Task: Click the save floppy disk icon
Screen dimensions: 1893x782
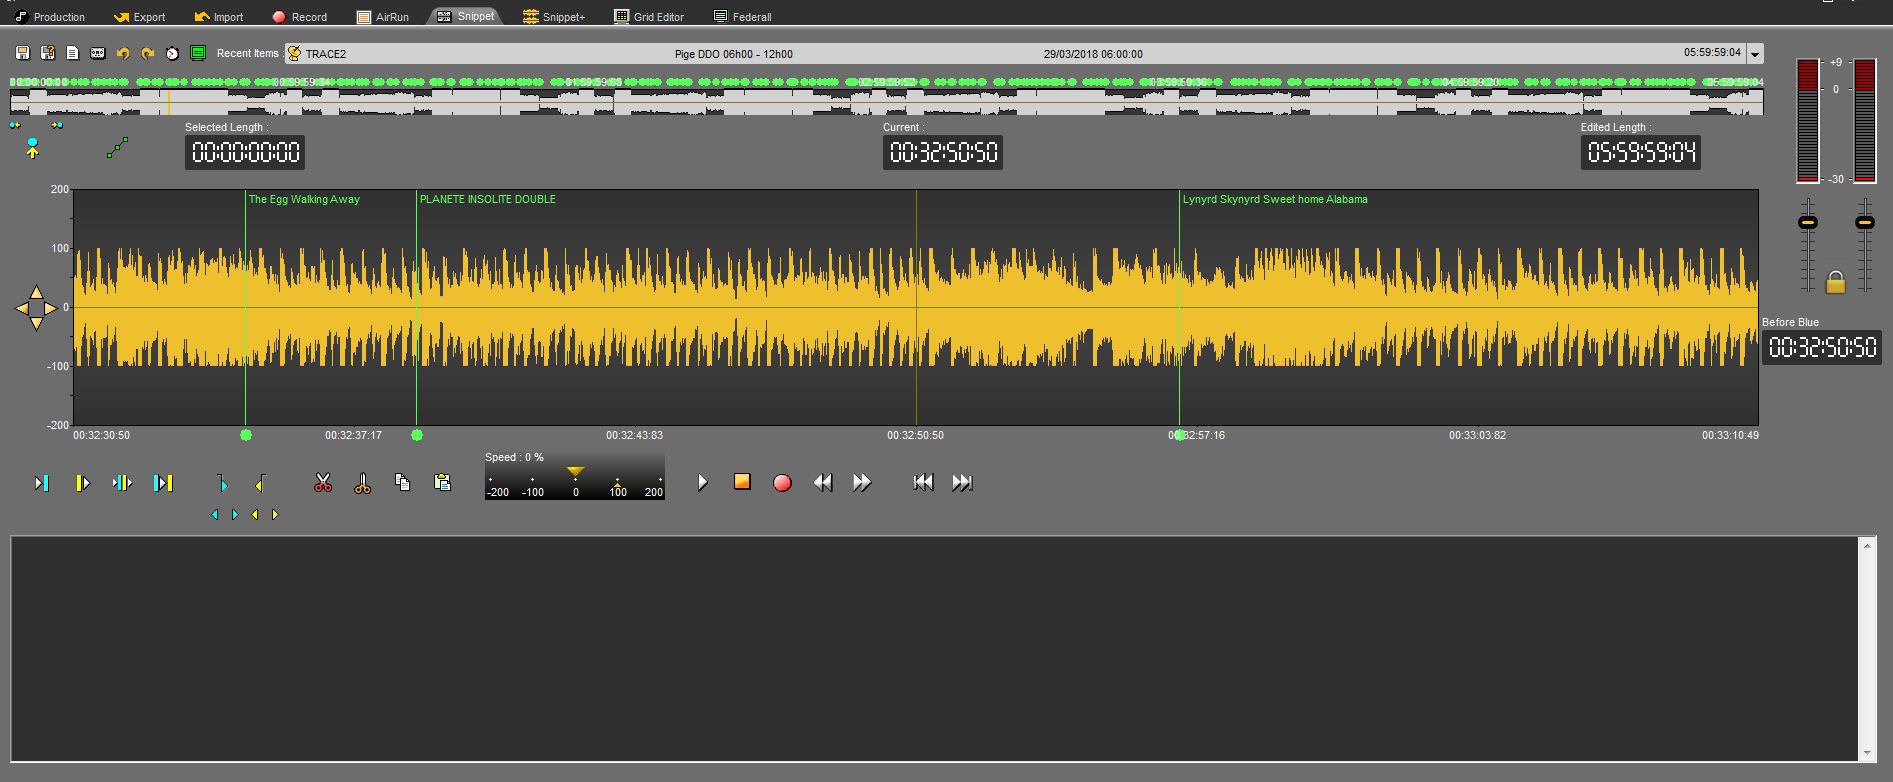Action: [22, 53]
